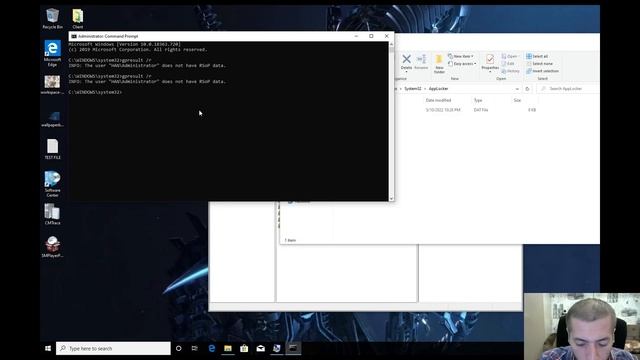The width and height of the screenshot is (640, 360).
Task: Launch Microsoft Edge from the desktop shortcut
Action: pos(52,53)
